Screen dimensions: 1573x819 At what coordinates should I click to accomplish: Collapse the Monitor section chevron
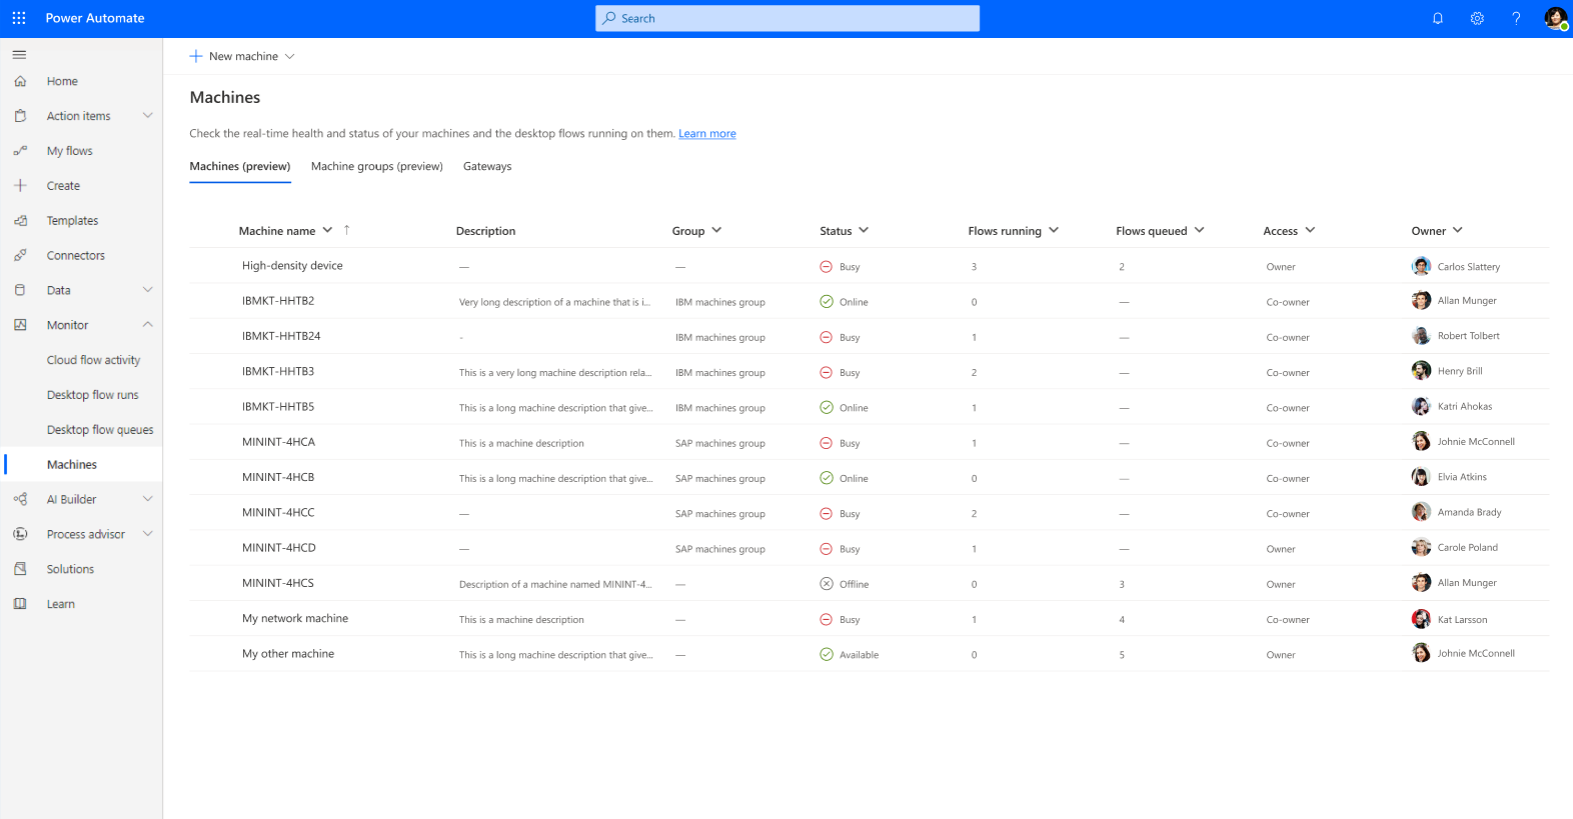[148, 325]
